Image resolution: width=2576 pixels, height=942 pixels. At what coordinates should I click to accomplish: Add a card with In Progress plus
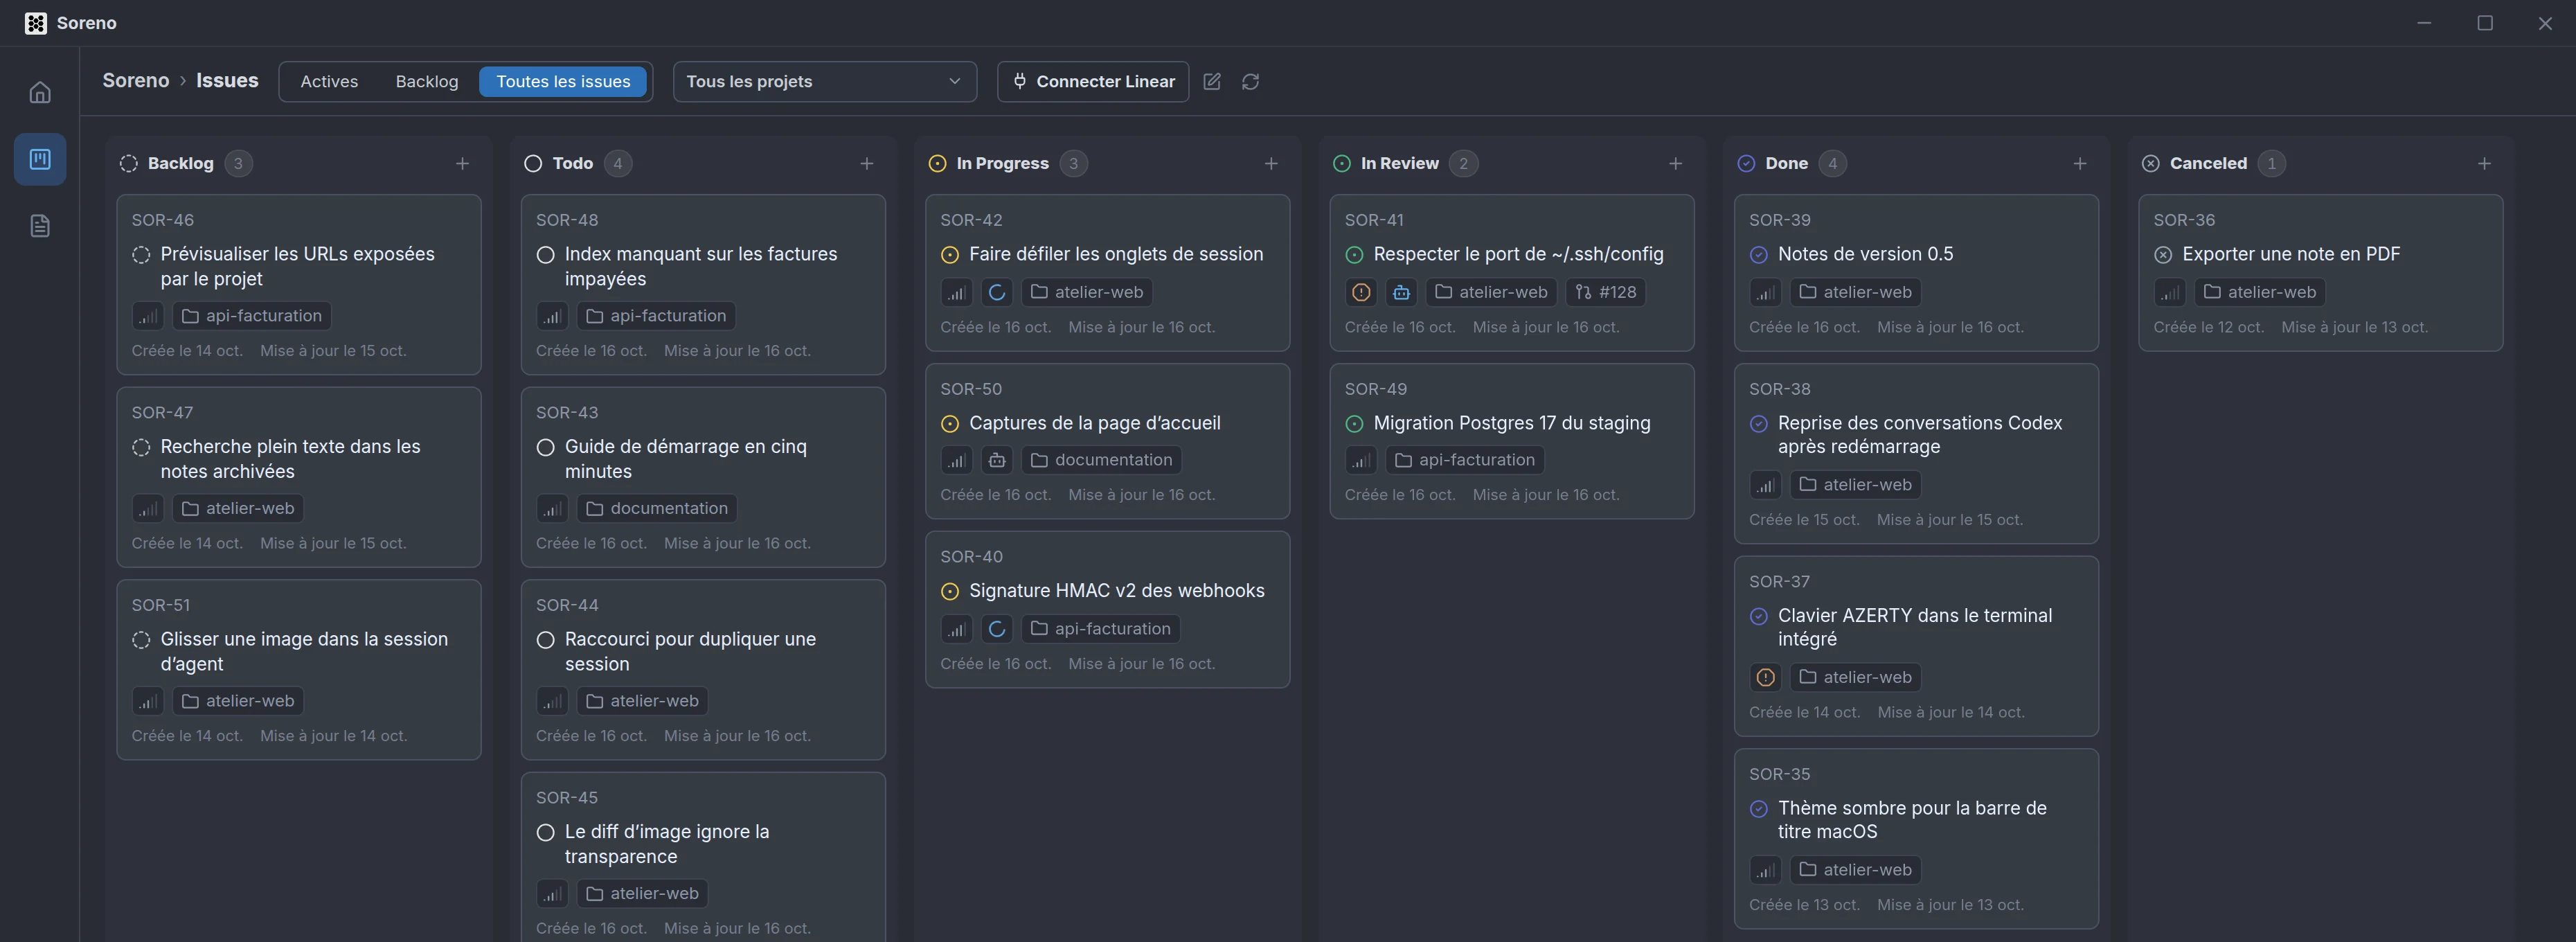click(x=1271, y=164)
